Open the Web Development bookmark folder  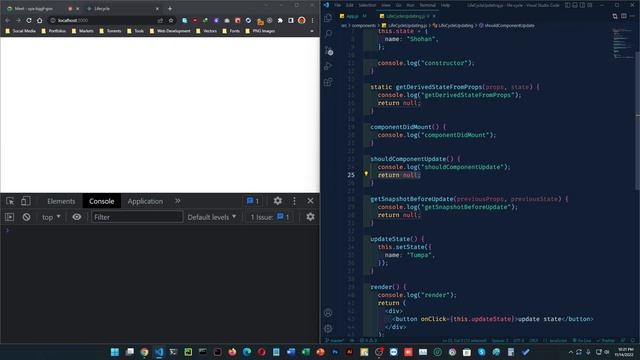pos(170,31)
